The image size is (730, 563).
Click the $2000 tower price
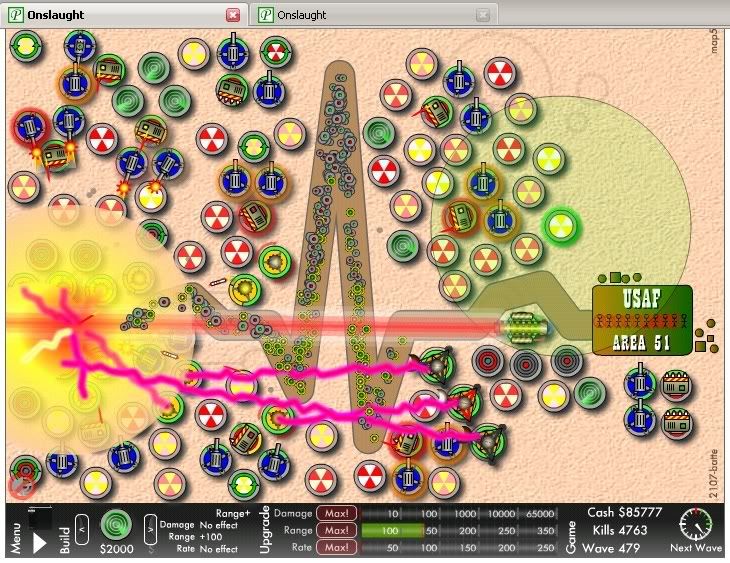pos(116,549)
